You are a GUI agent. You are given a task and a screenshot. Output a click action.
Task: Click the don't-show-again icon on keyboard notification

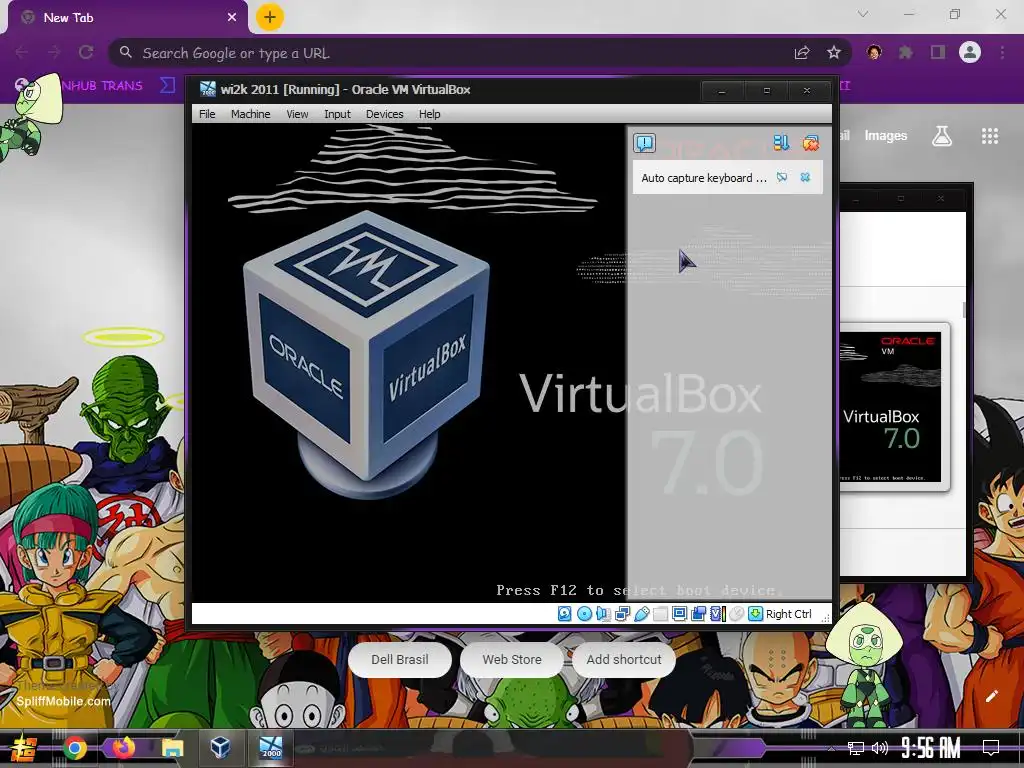(x=782, y=178)
